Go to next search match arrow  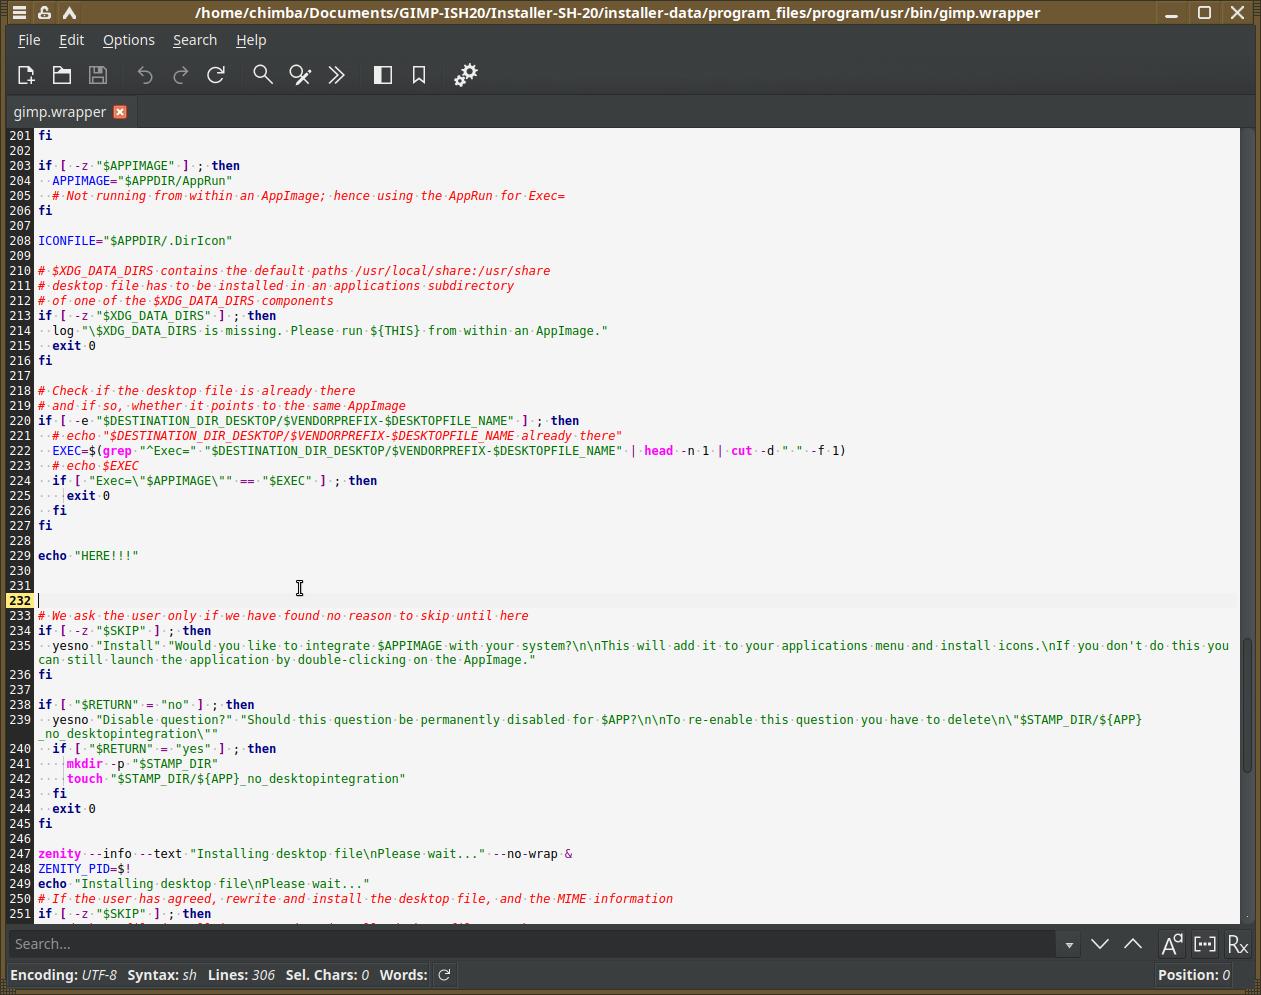click(x=1100, y=944)
